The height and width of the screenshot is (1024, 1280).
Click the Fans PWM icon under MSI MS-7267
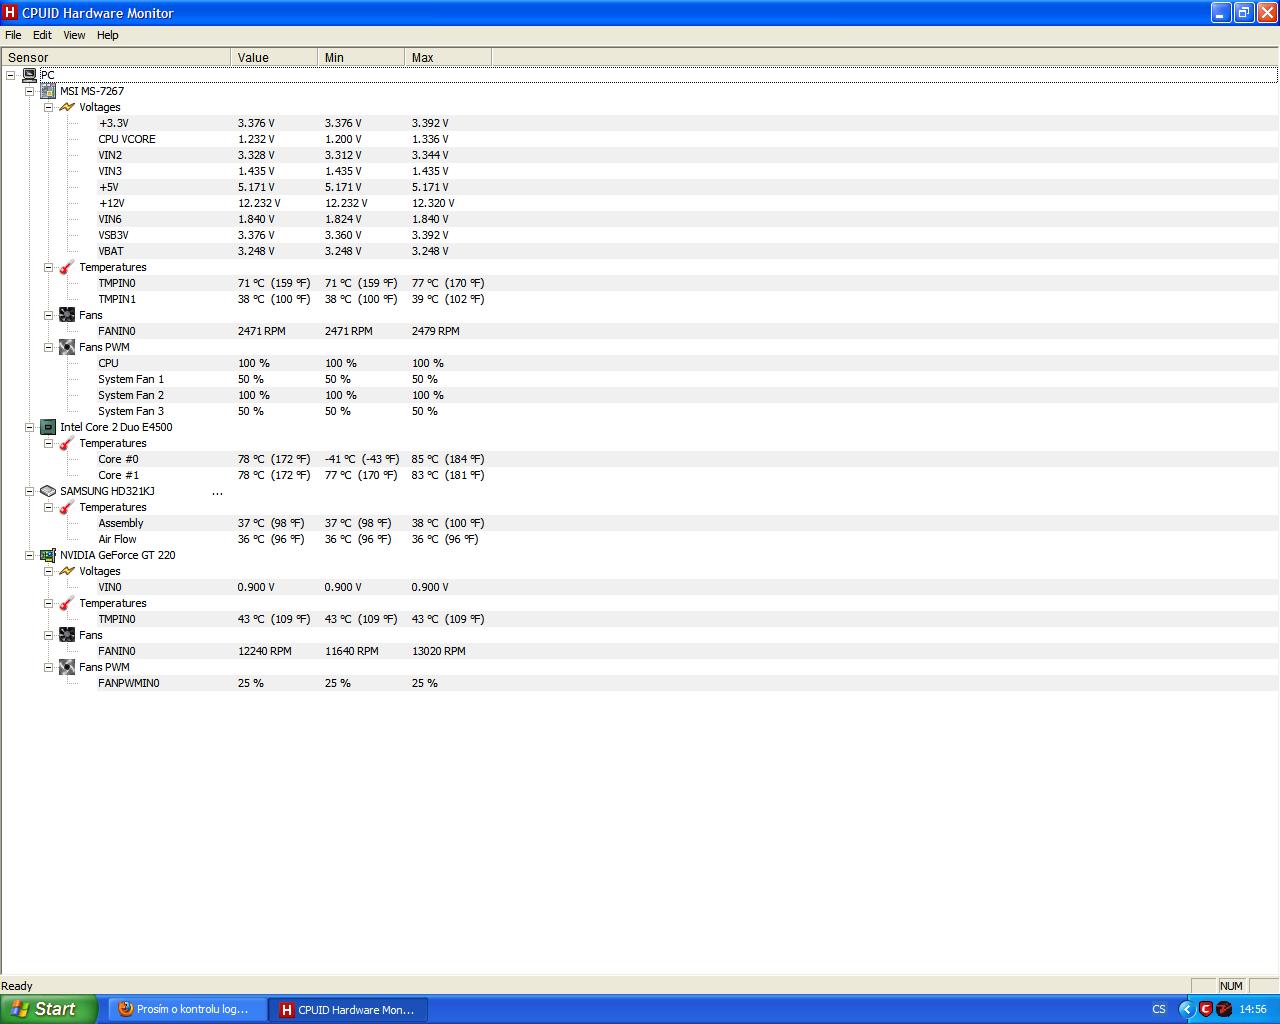[67, 347]
